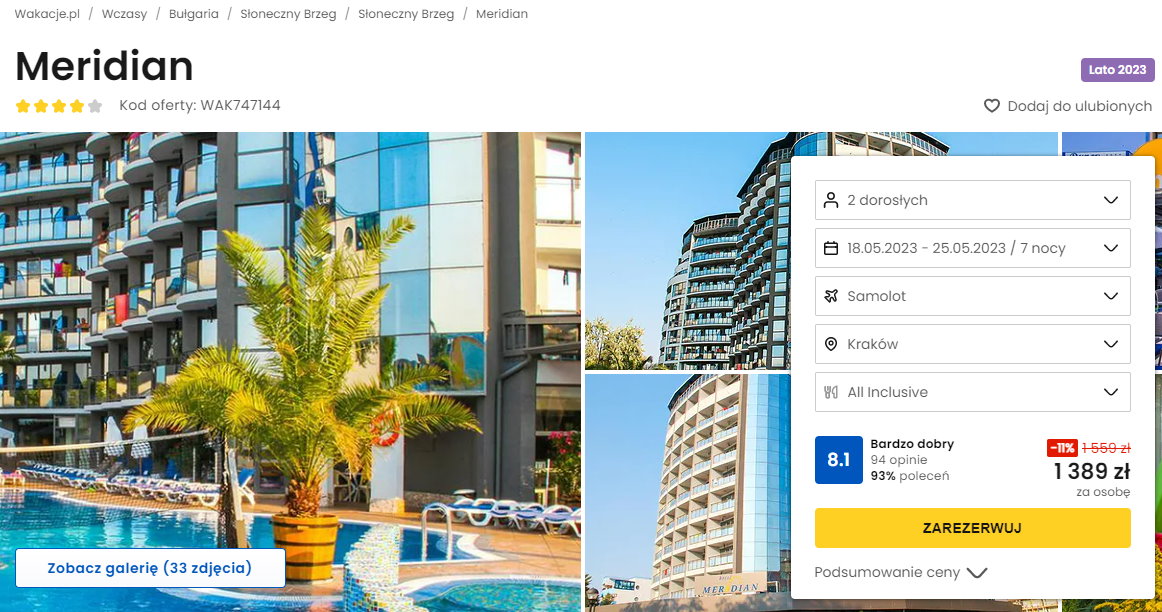Open the 2 dorosłych guests dropdown

972,200
